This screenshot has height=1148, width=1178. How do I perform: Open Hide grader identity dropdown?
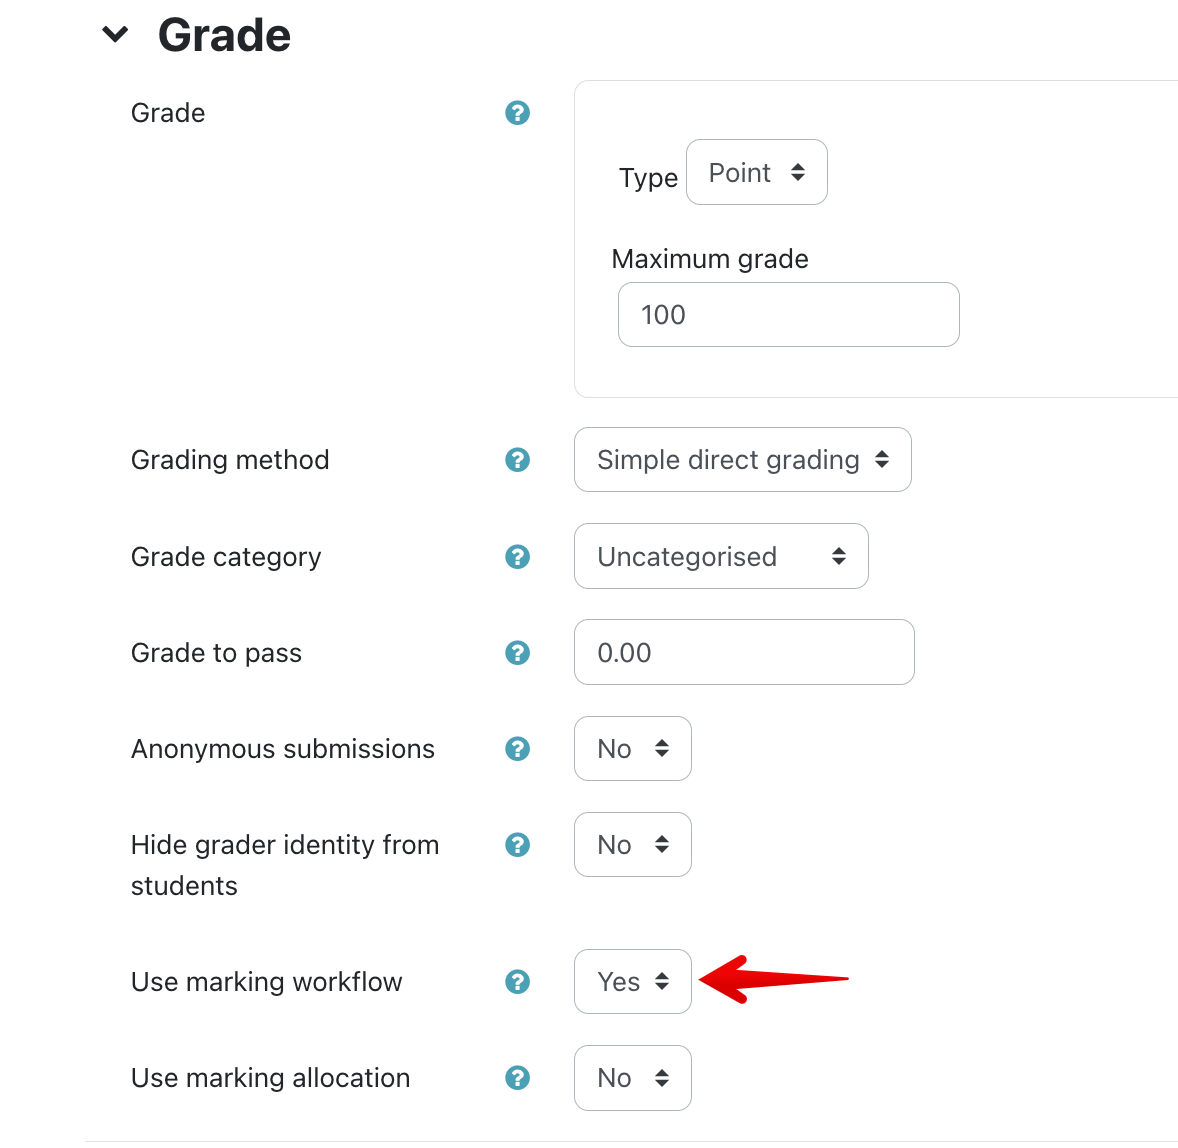(632, 845)
